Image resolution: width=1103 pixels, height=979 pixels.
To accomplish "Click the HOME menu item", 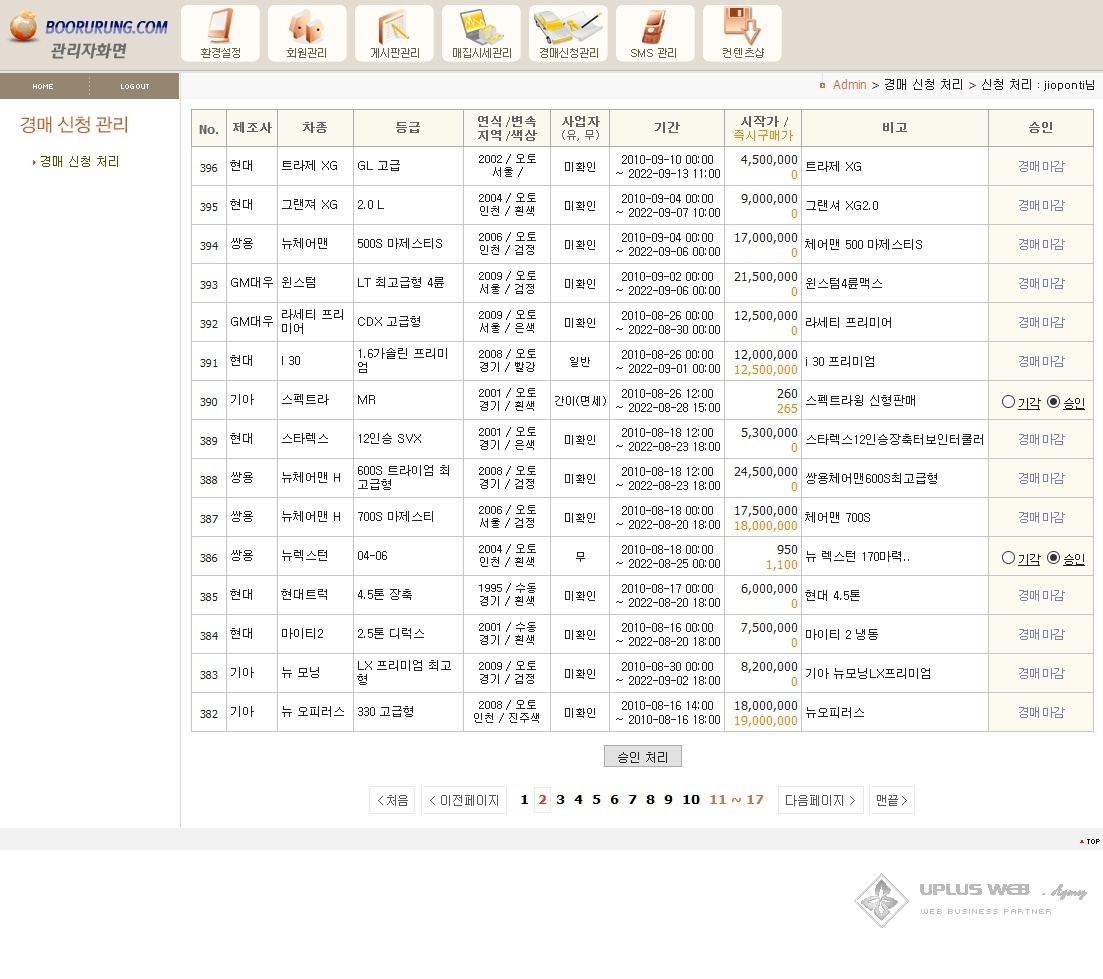I will tap(44, 87).
